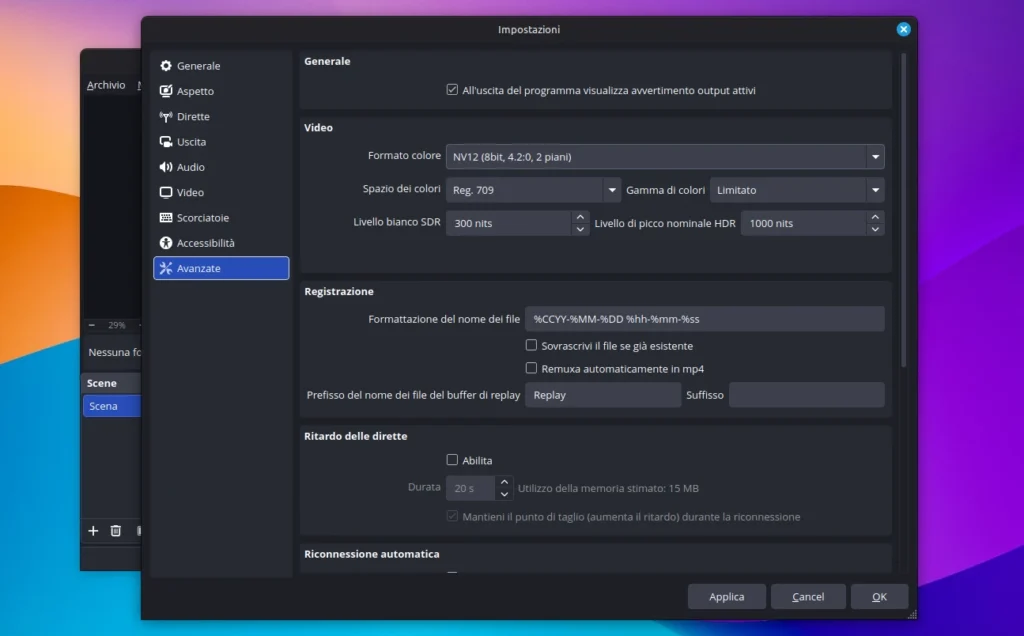Open the Archivio menu
Viewport: 1024px width, 636px height.
(106, 85)
